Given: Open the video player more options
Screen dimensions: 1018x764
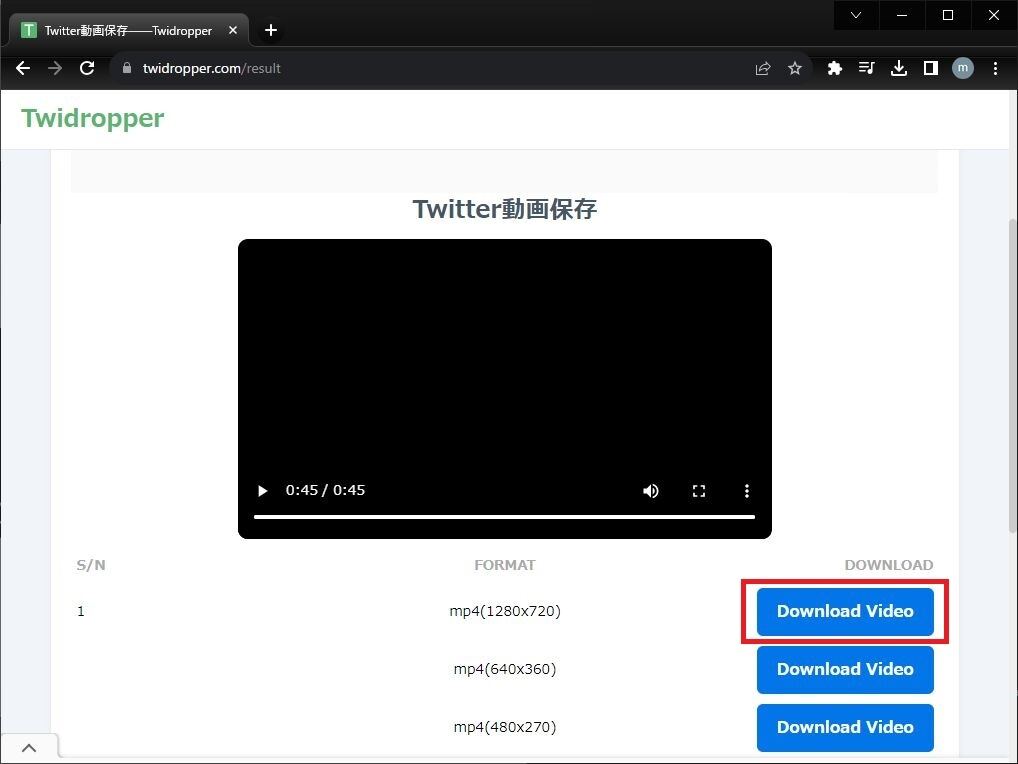Looking at the screenshot, I should tap(747, 491).
